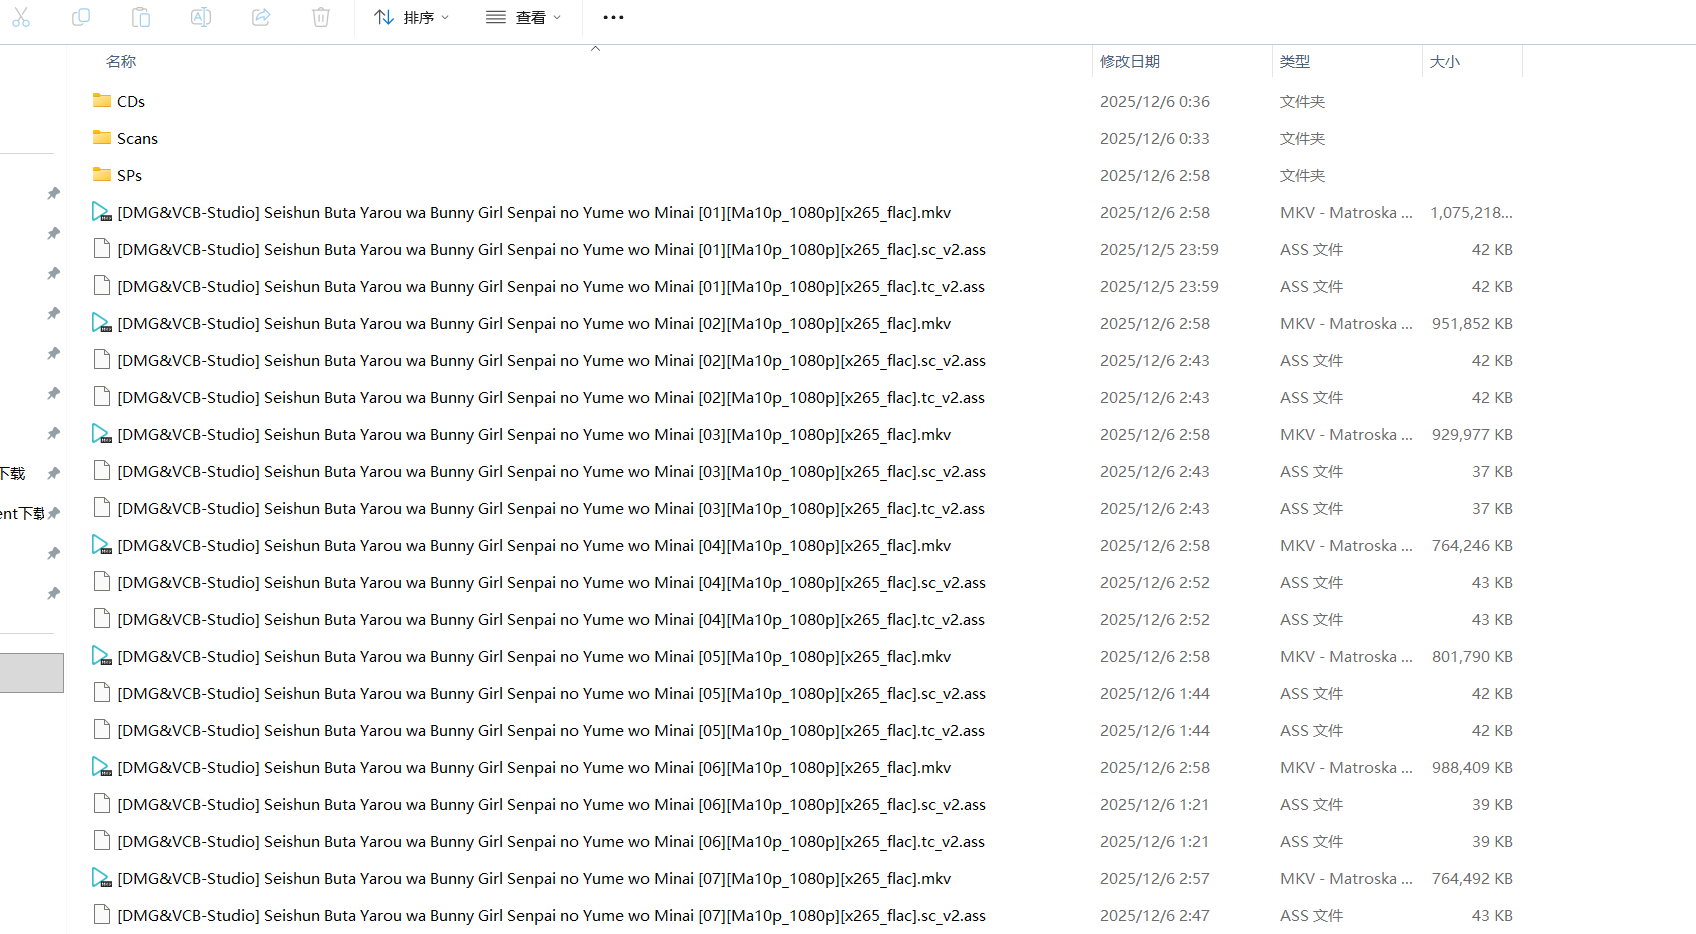Click the Paste clipboard icon in the toolbar

coord(141,17)
